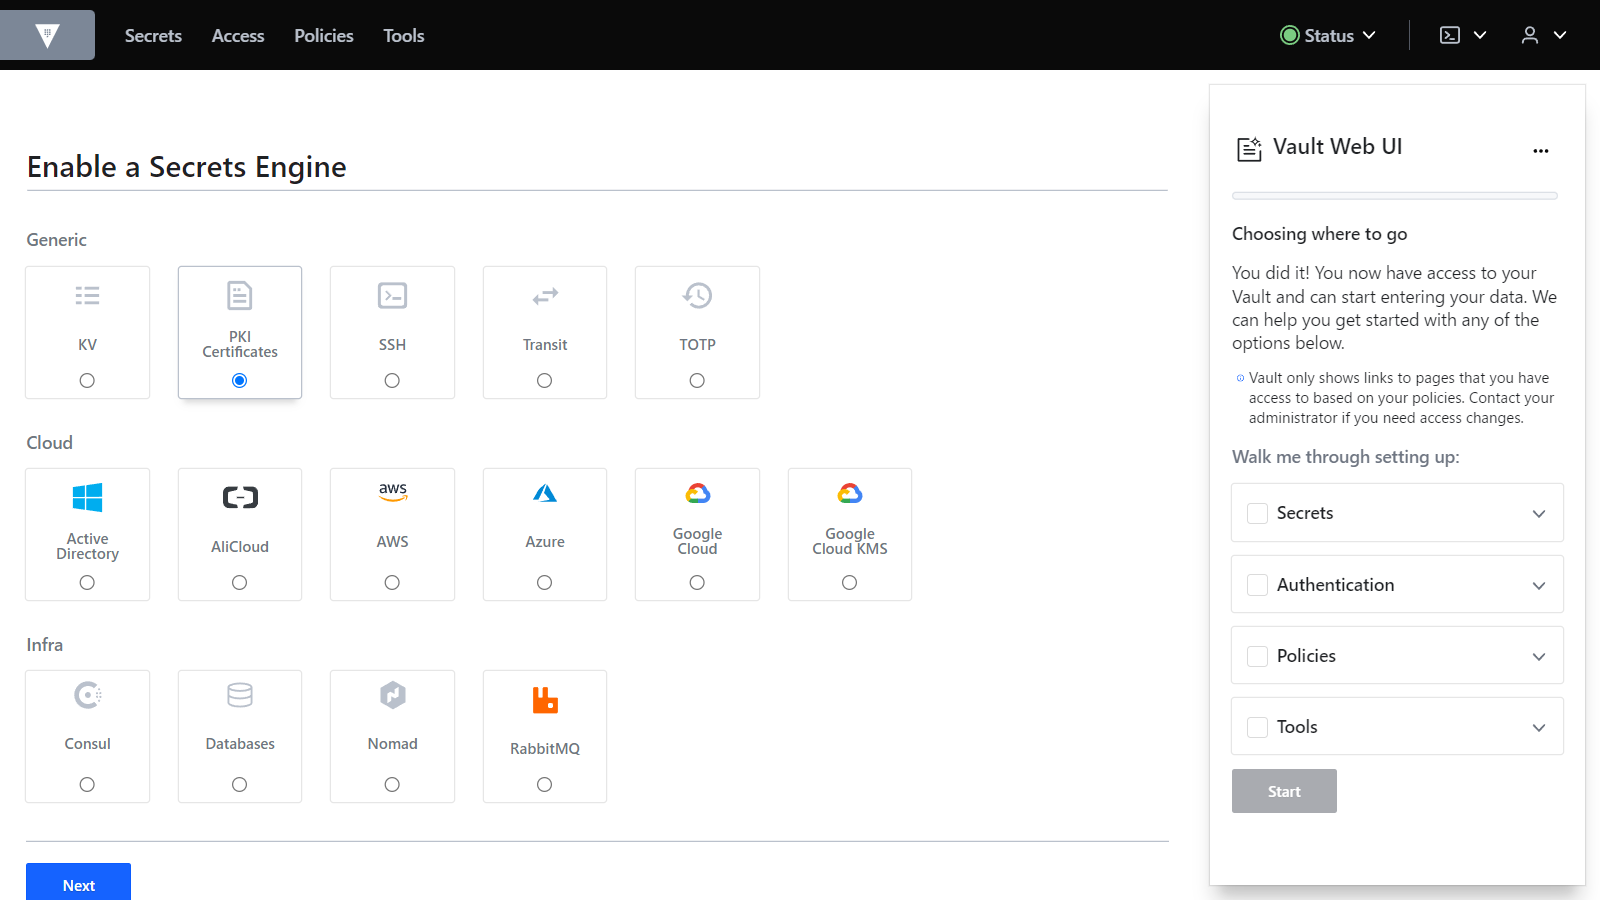Image resolution: width=1600 pixels, height=900 pixels.
Task: Click the Start button in the guide
Action: pos(1284,791)
